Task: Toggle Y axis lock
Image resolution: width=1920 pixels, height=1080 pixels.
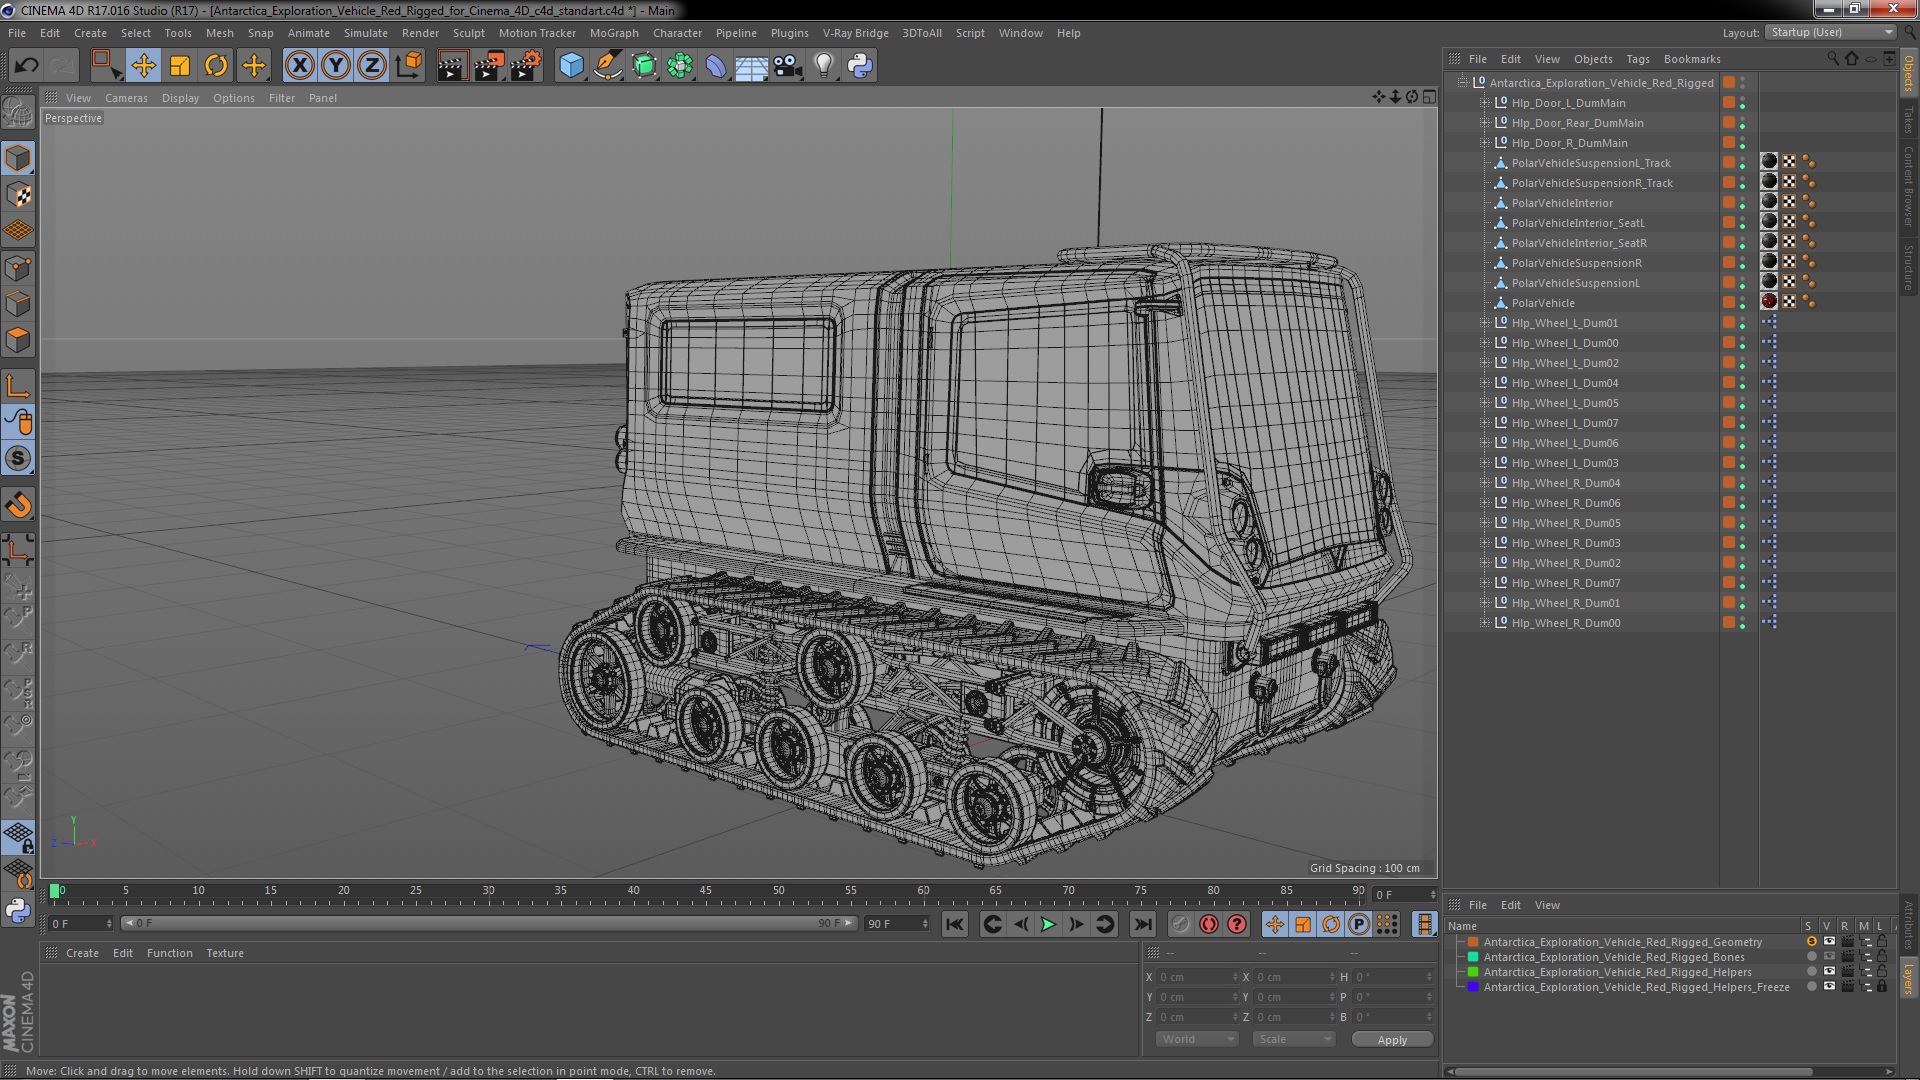Action: coord(336,66)
